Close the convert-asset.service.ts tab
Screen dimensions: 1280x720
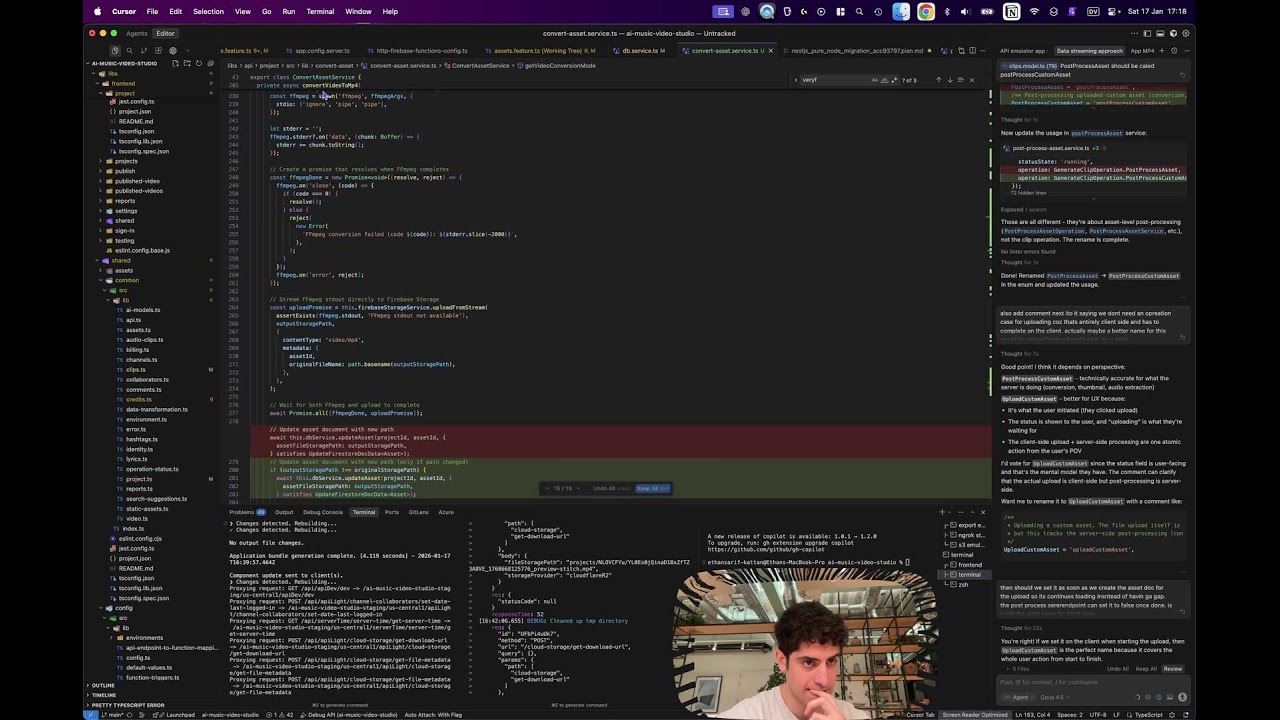770,50
